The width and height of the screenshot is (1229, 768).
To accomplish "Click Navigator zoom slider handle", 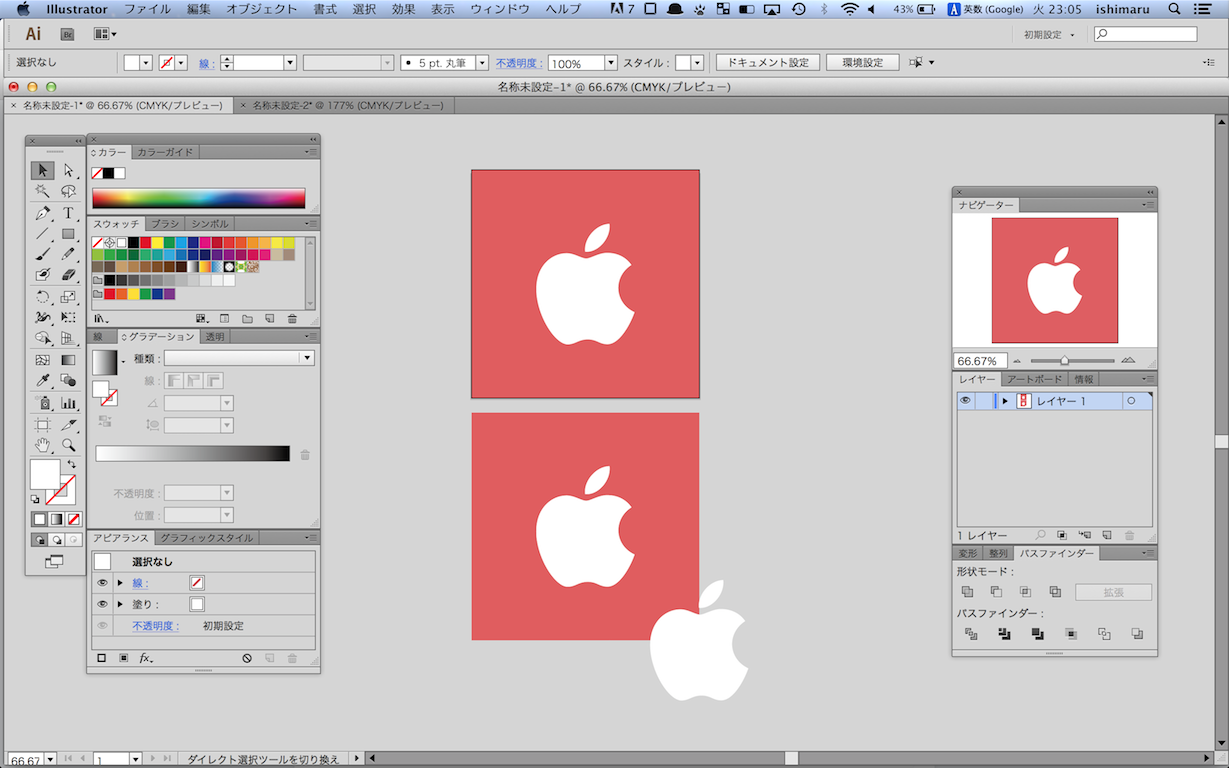I will [1064, 360].
